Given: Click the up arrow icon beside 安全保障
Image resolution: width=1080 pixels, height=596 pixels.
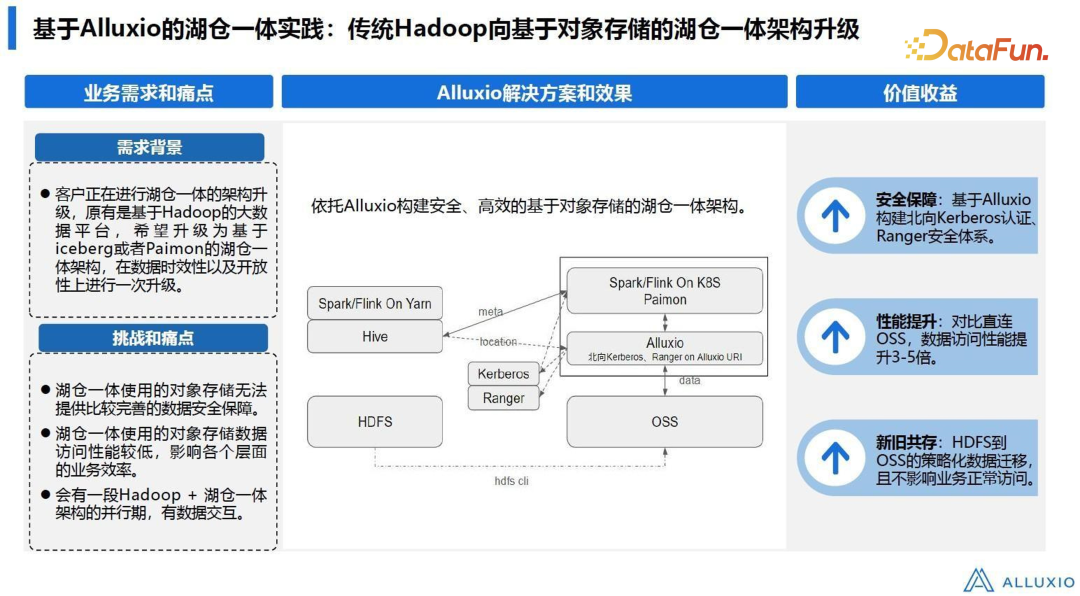Looking at the screenshot, I should coord(835,216).
